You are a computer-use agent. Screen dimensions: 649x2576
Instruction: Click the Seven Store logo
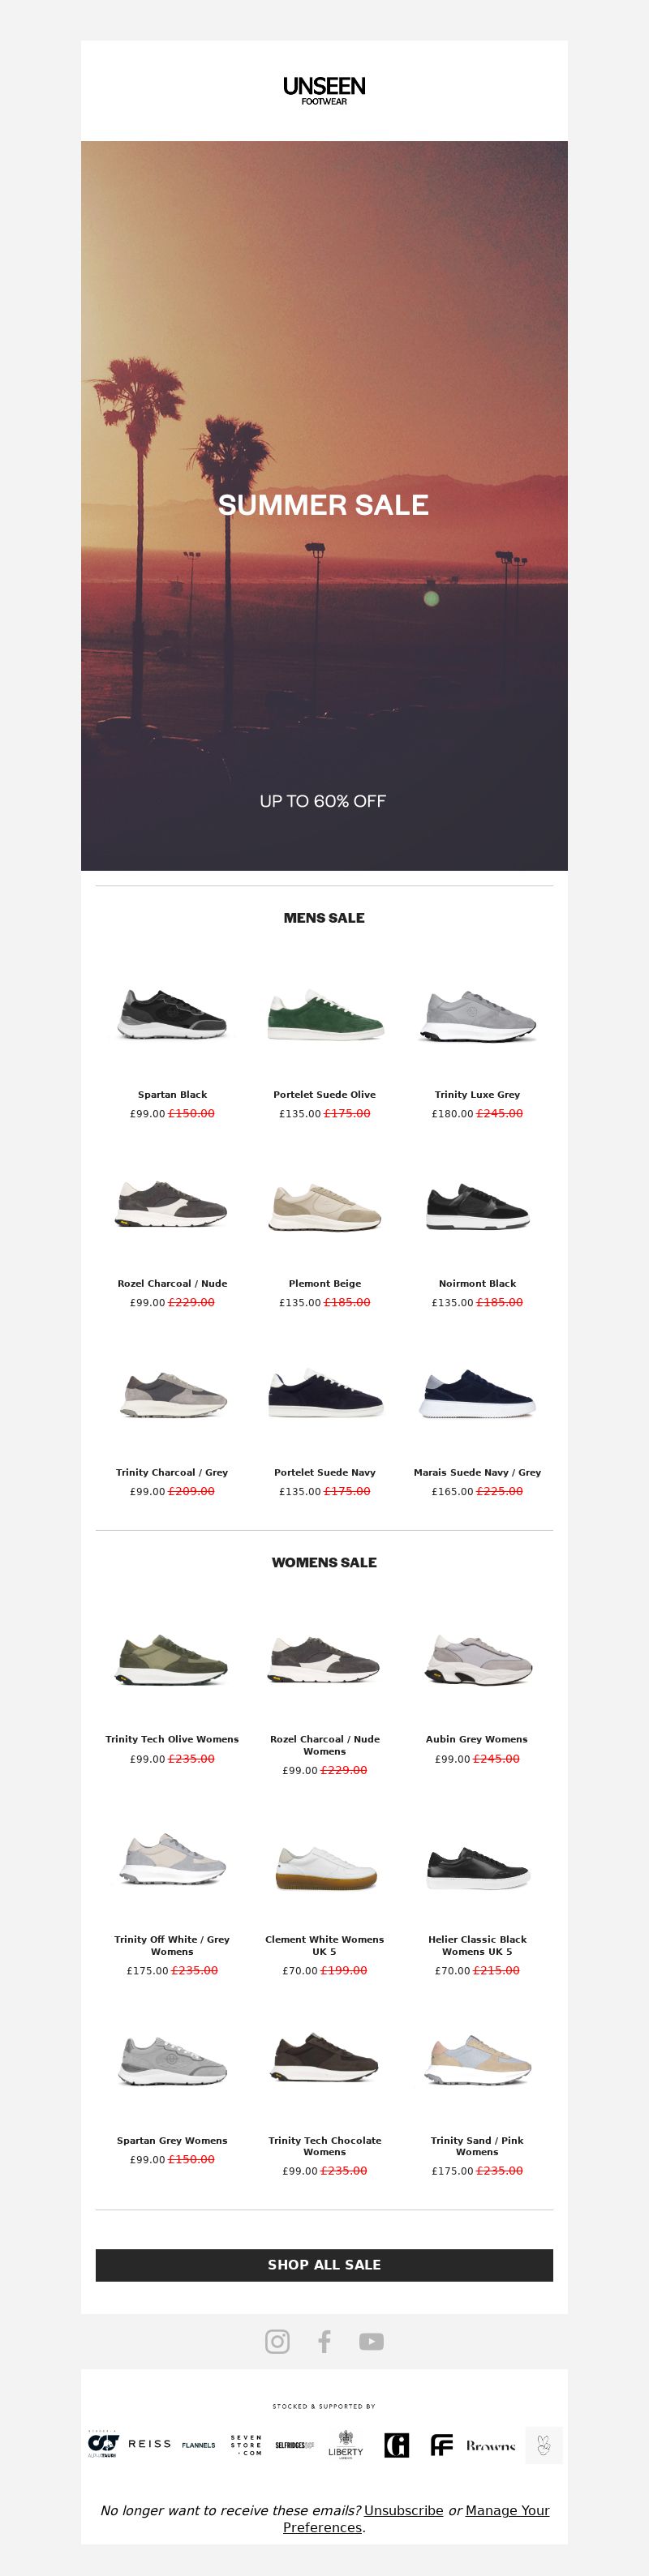pos(246,2445)
